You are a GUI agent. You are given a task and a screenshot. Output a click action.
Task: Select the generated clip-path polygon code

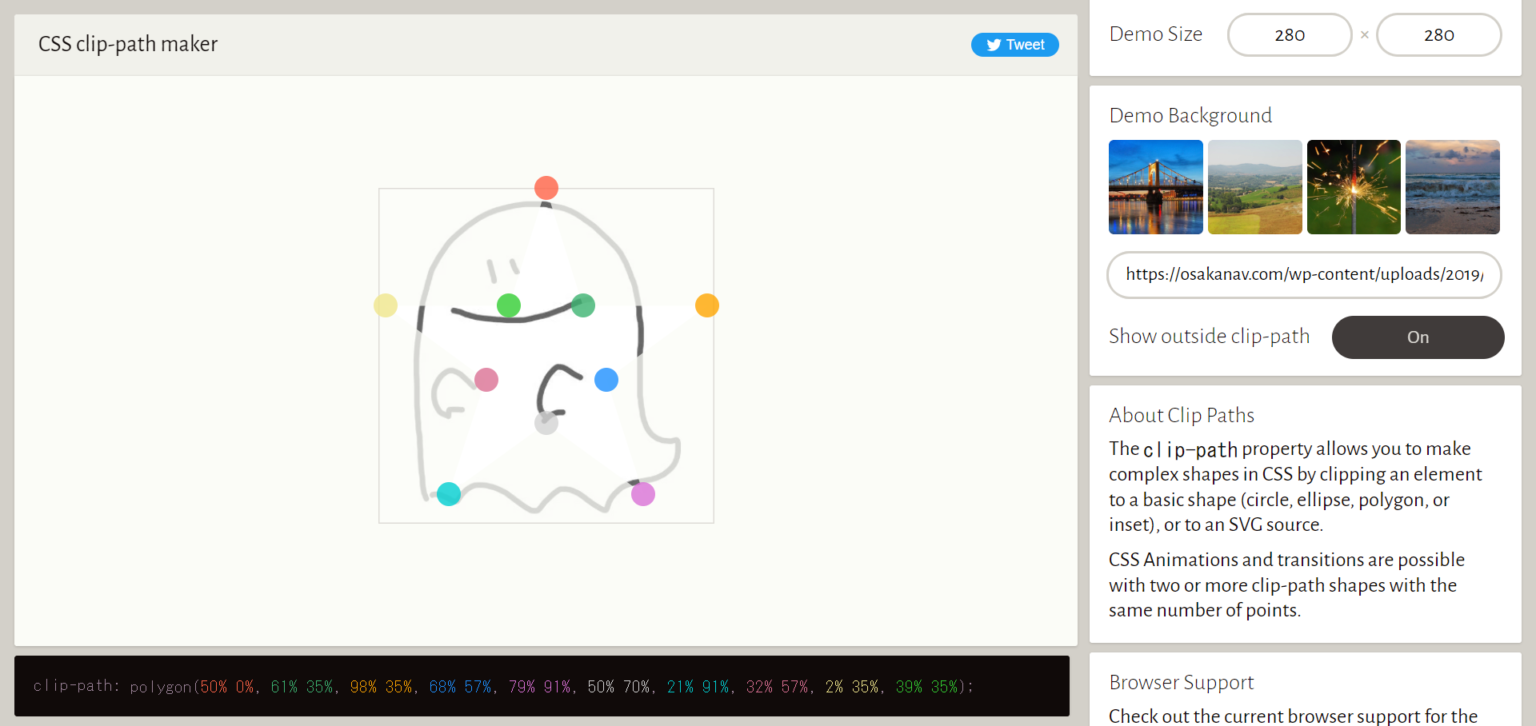pos(500,686)
